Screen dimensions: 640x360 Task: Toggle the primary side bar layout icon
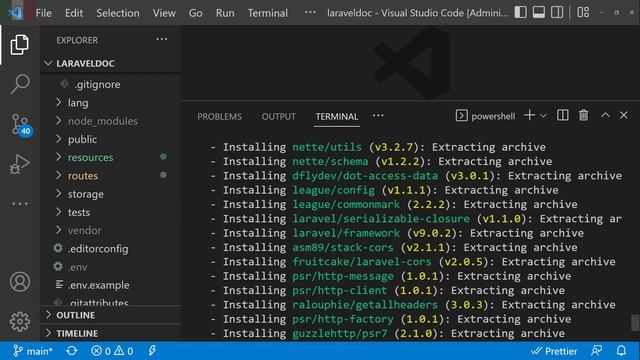point(520,12)
